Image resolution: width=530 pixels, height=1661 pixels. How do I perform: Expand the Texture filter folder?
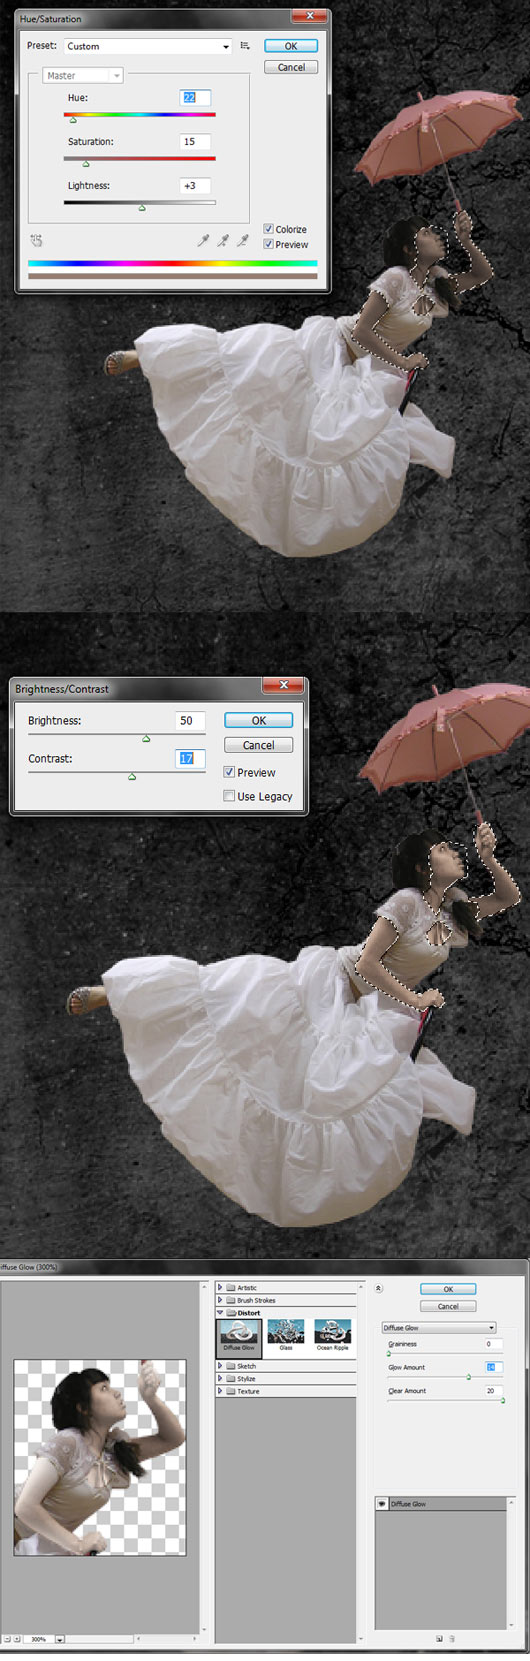(220, 1391)
